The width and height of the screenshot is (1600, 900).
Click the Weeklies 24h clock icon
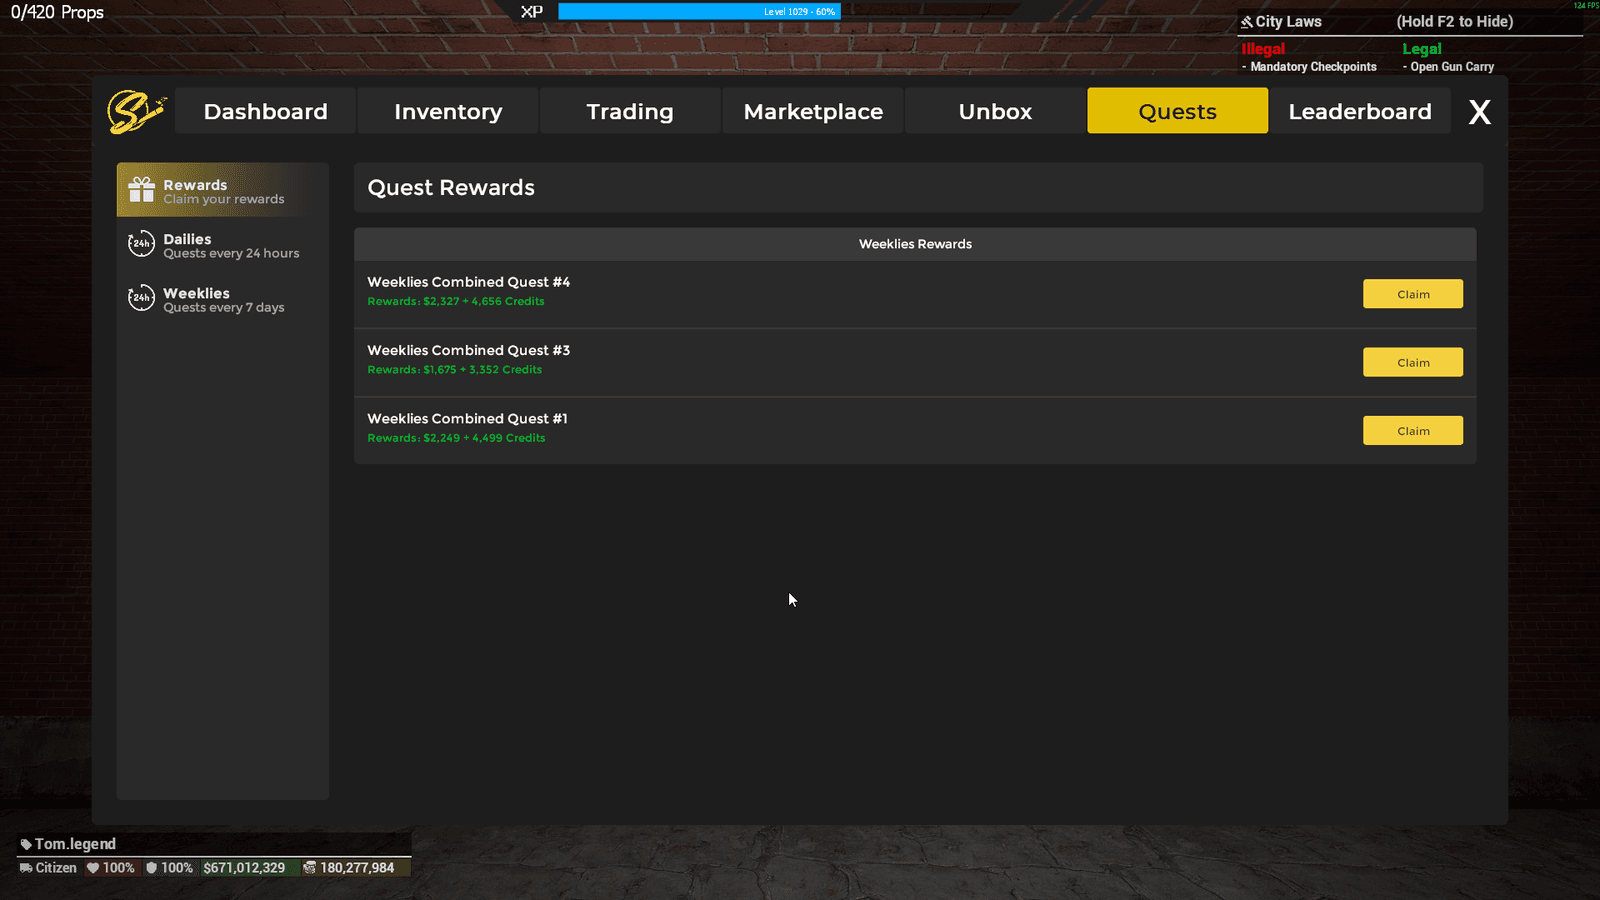pyautogui.click(x=141, y=298)
